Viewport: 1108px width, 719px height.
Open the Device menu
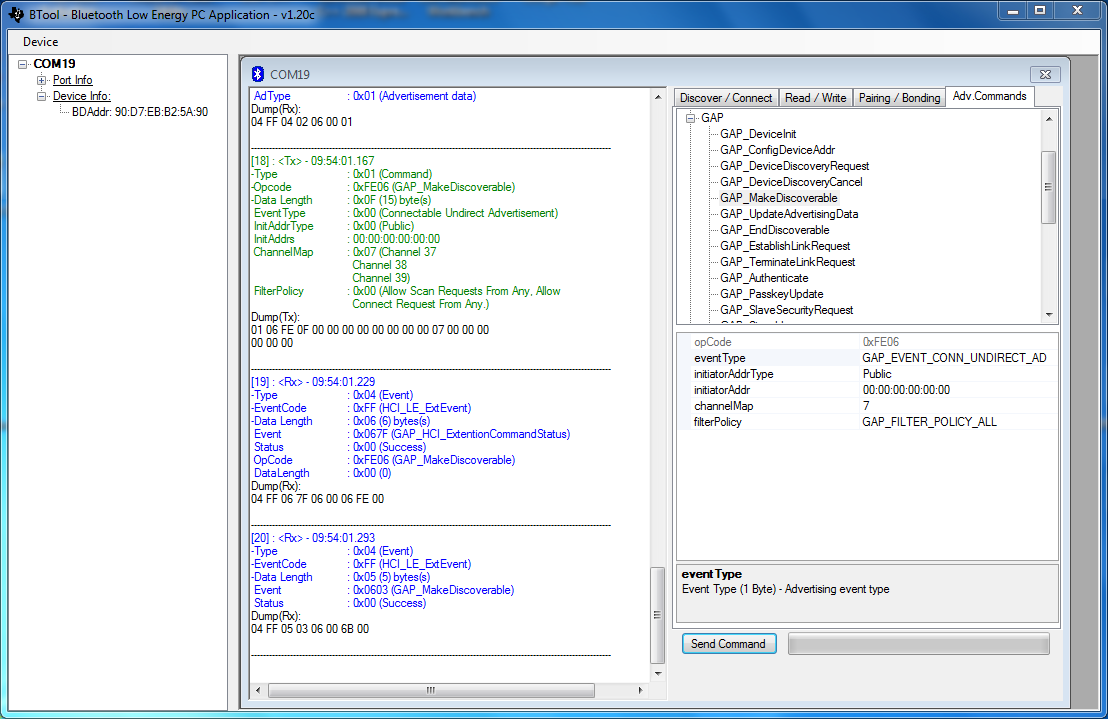[40, 42]
